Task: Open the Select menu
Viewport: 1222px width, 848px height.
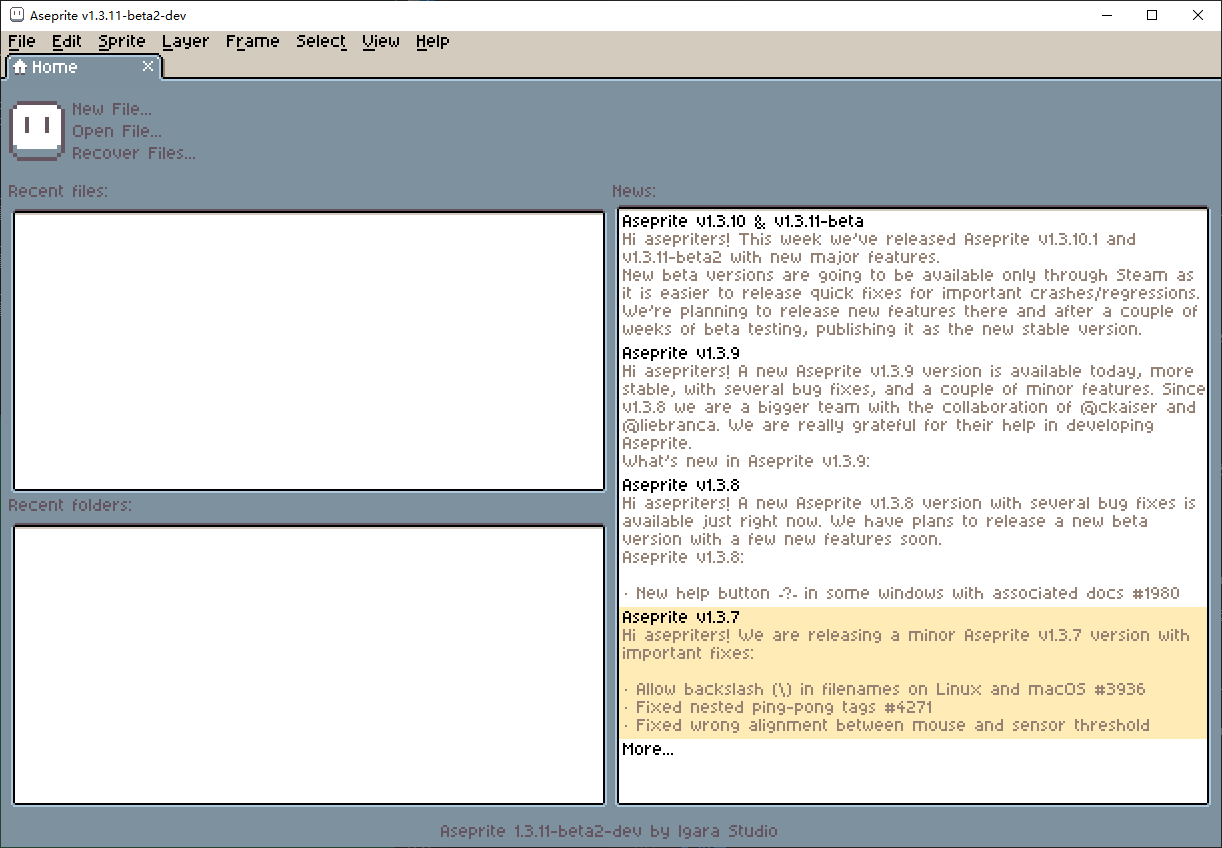Action: coord(321,41)
